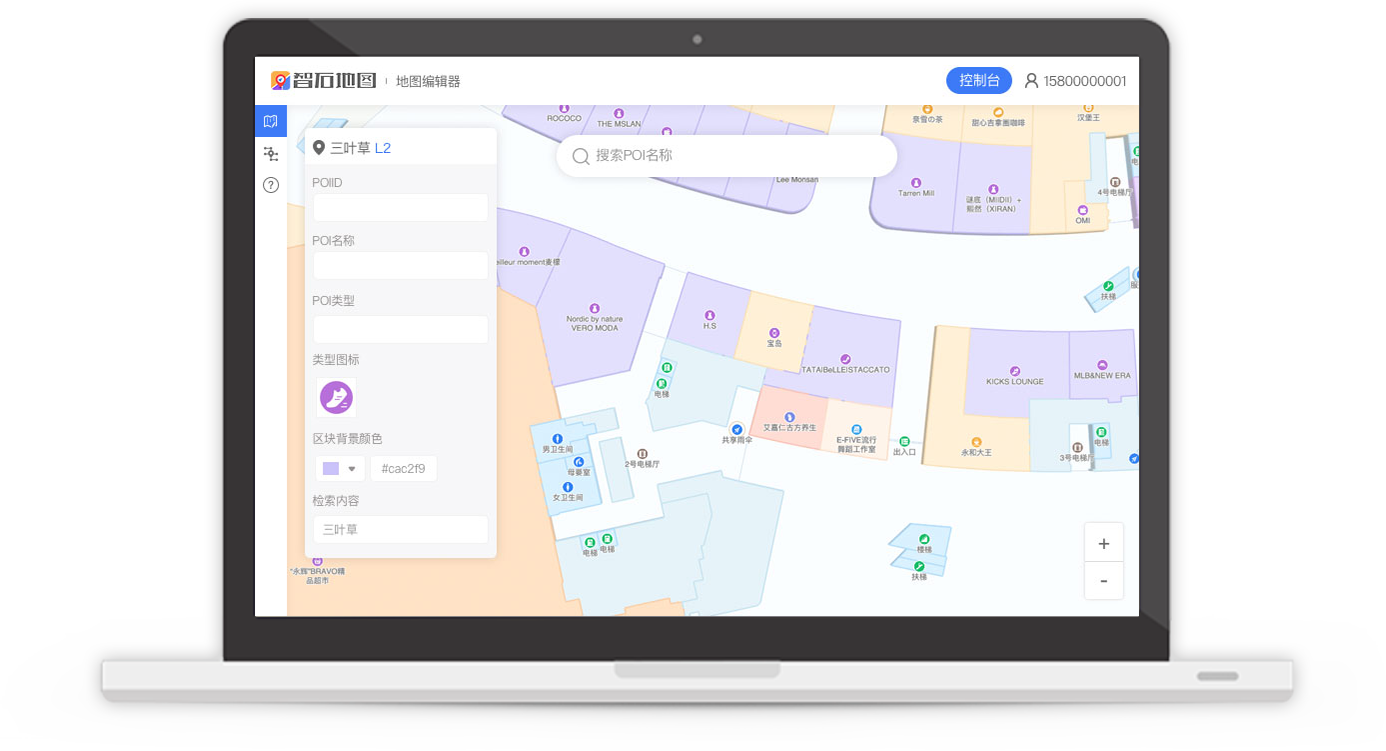
Task: Select the 共享雨伞 marker
Action: tap(736, 429)
